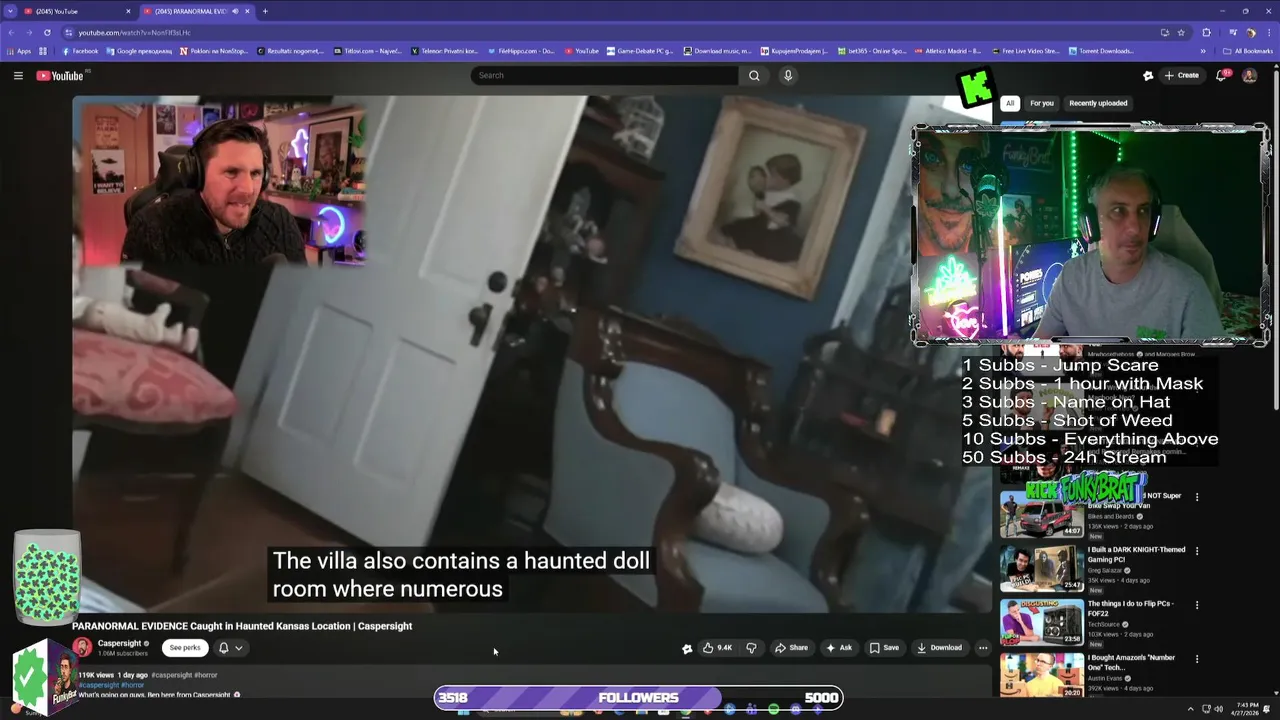
Task: Click the Caspersight channel avatar
Action: click(82, 648)
